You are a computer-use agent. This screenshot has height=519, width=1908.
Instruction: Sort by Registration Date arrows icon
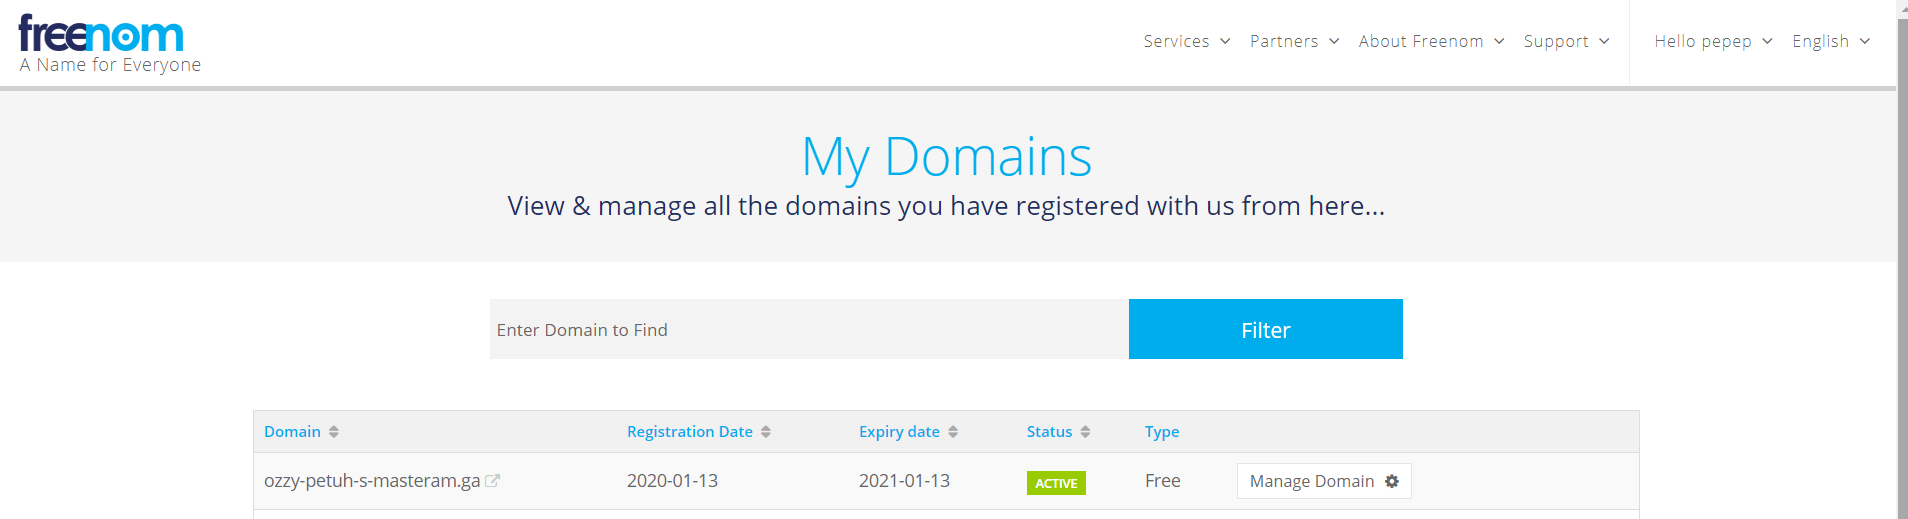(x=766, y=432)
